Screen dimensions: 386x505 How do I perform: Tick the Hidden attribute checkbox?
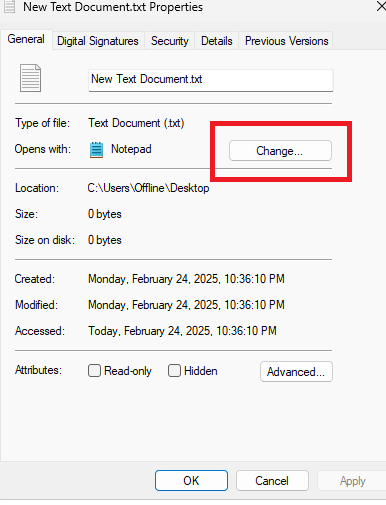pyautogui.click(x=174, y=370)
